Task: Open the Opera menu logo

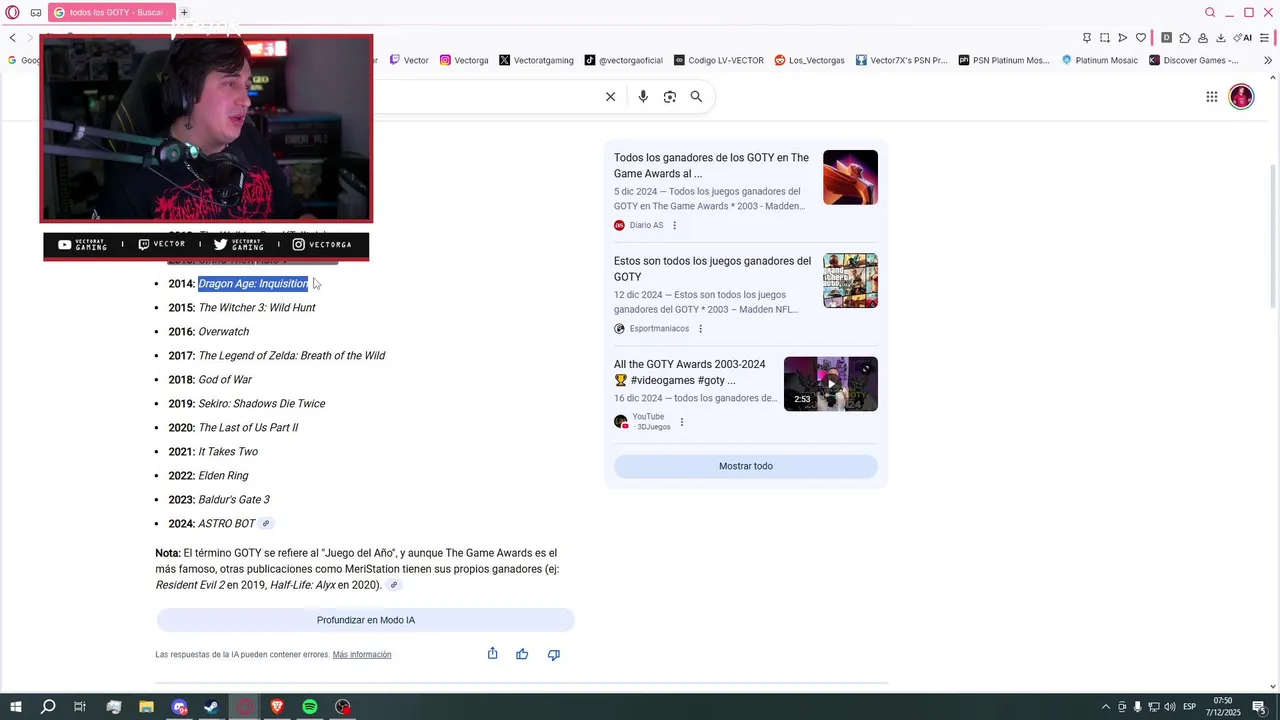Action: click(13, 12)
